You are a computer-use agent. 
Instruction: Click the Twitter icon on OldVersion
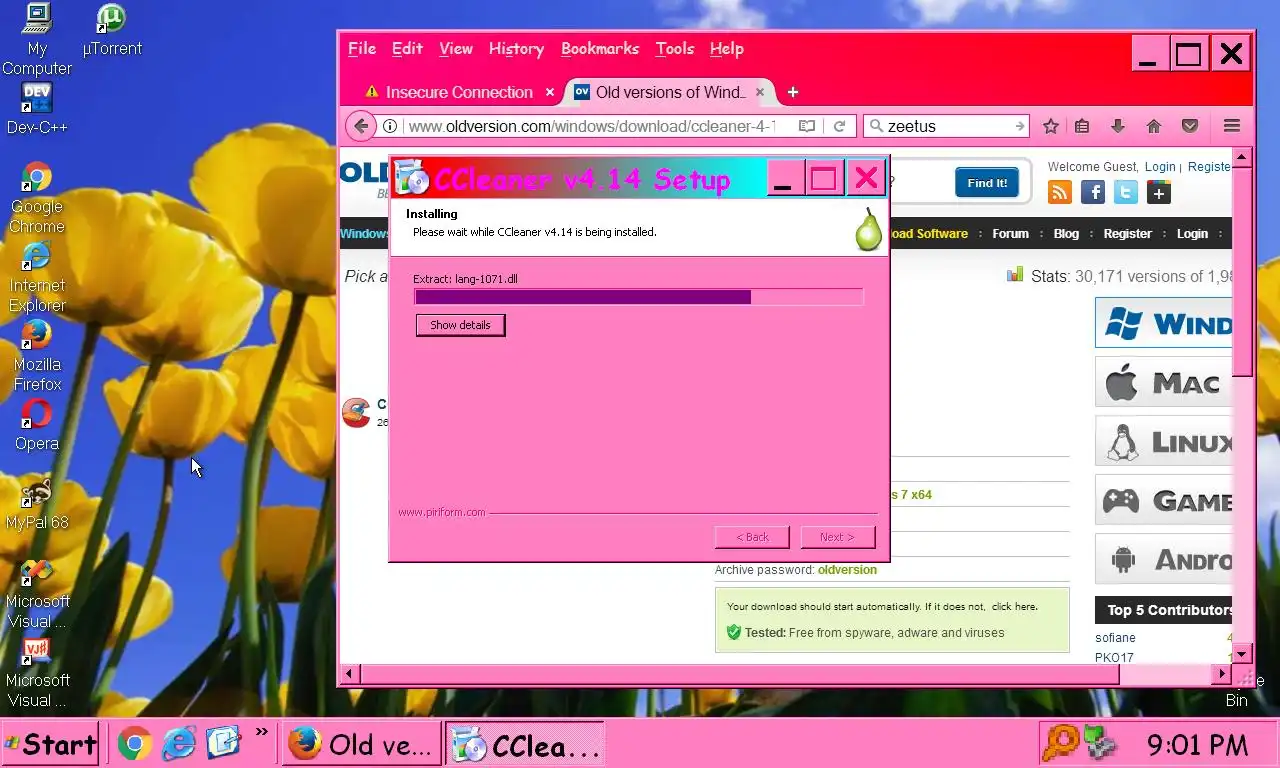[x=1126, y=192]
